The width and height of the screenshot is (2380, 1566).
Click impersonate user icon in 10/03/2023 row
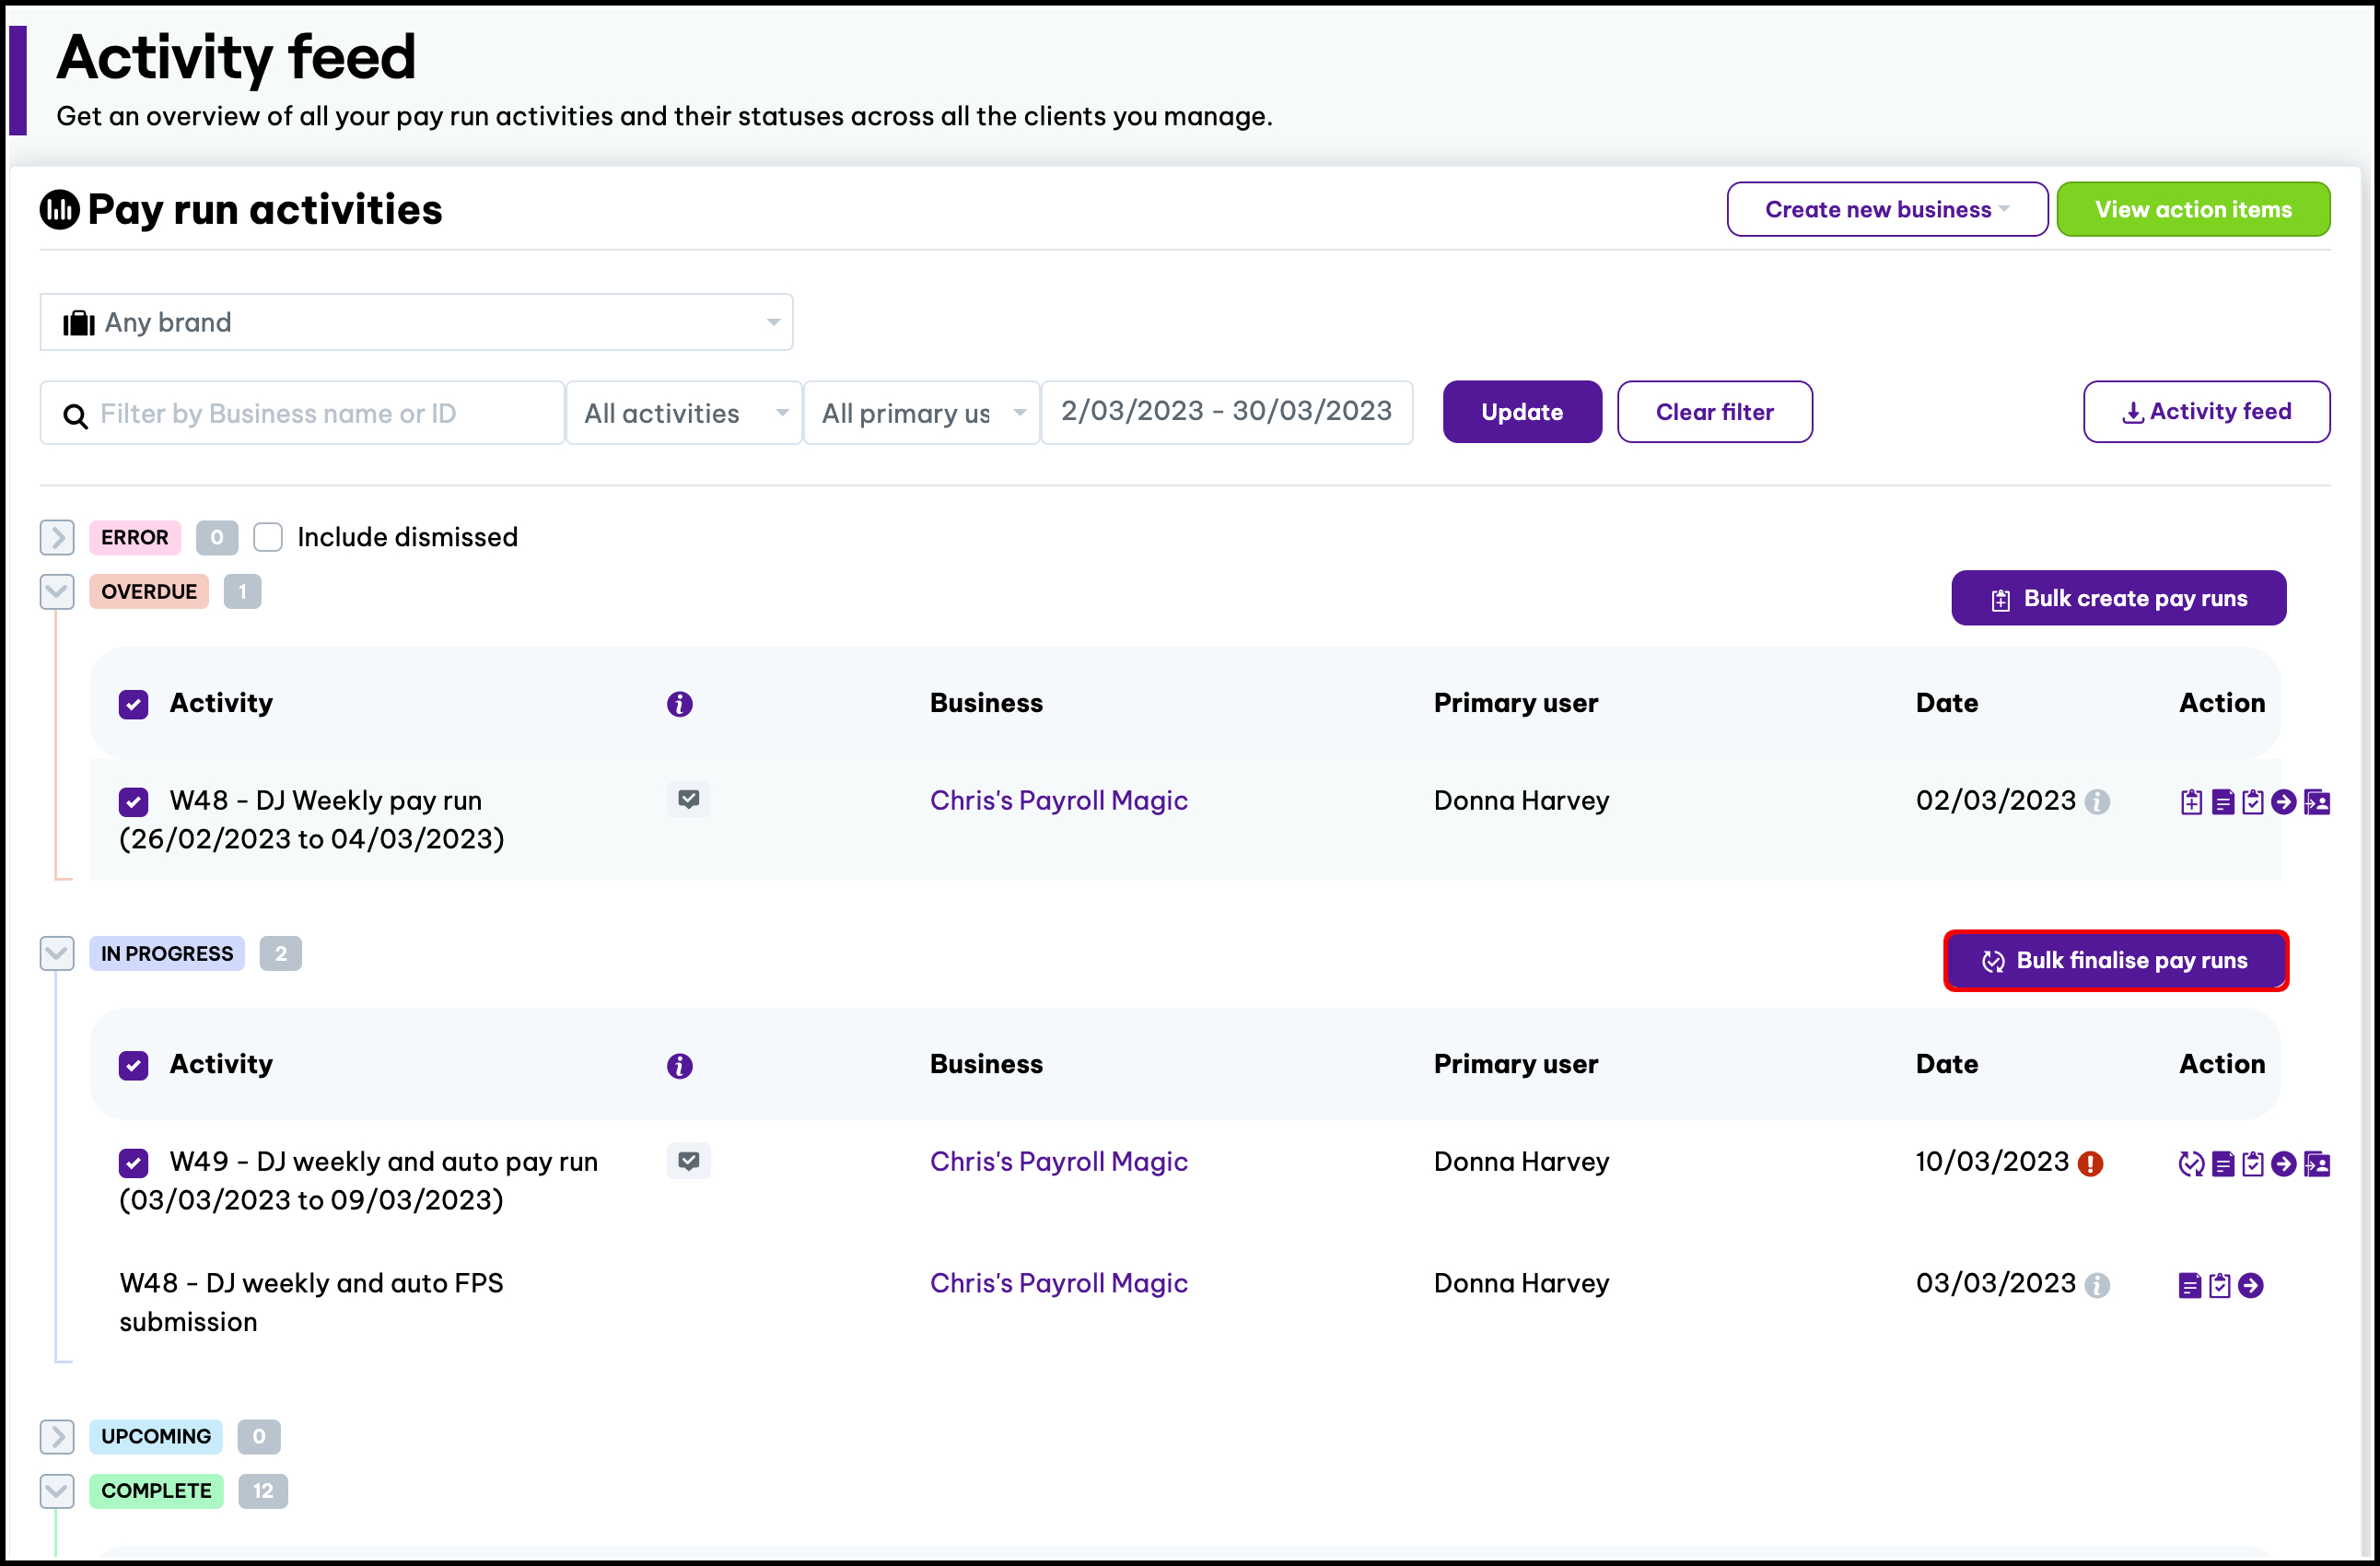click(2317, 1164)
